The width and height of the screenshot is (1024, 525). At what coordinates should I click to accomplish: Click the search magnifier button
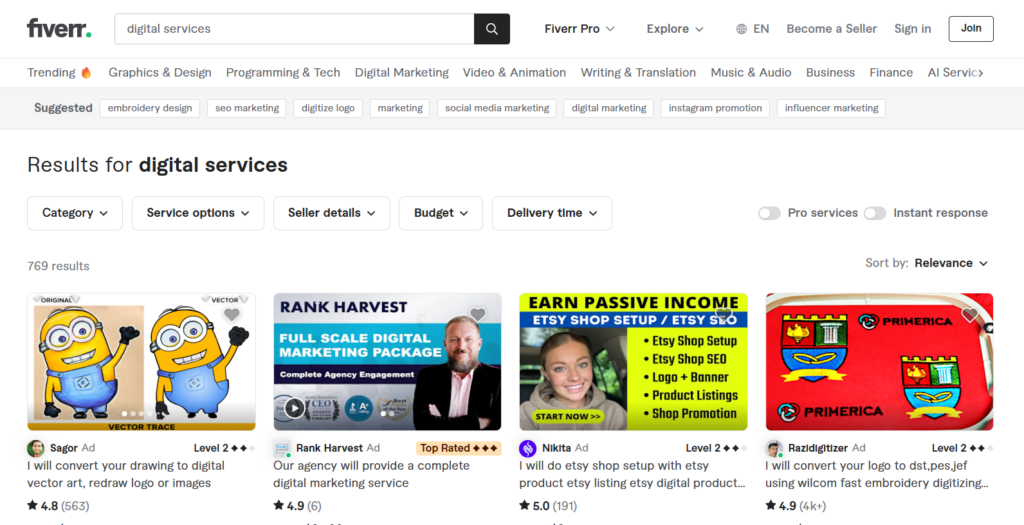tap(492, 29)
